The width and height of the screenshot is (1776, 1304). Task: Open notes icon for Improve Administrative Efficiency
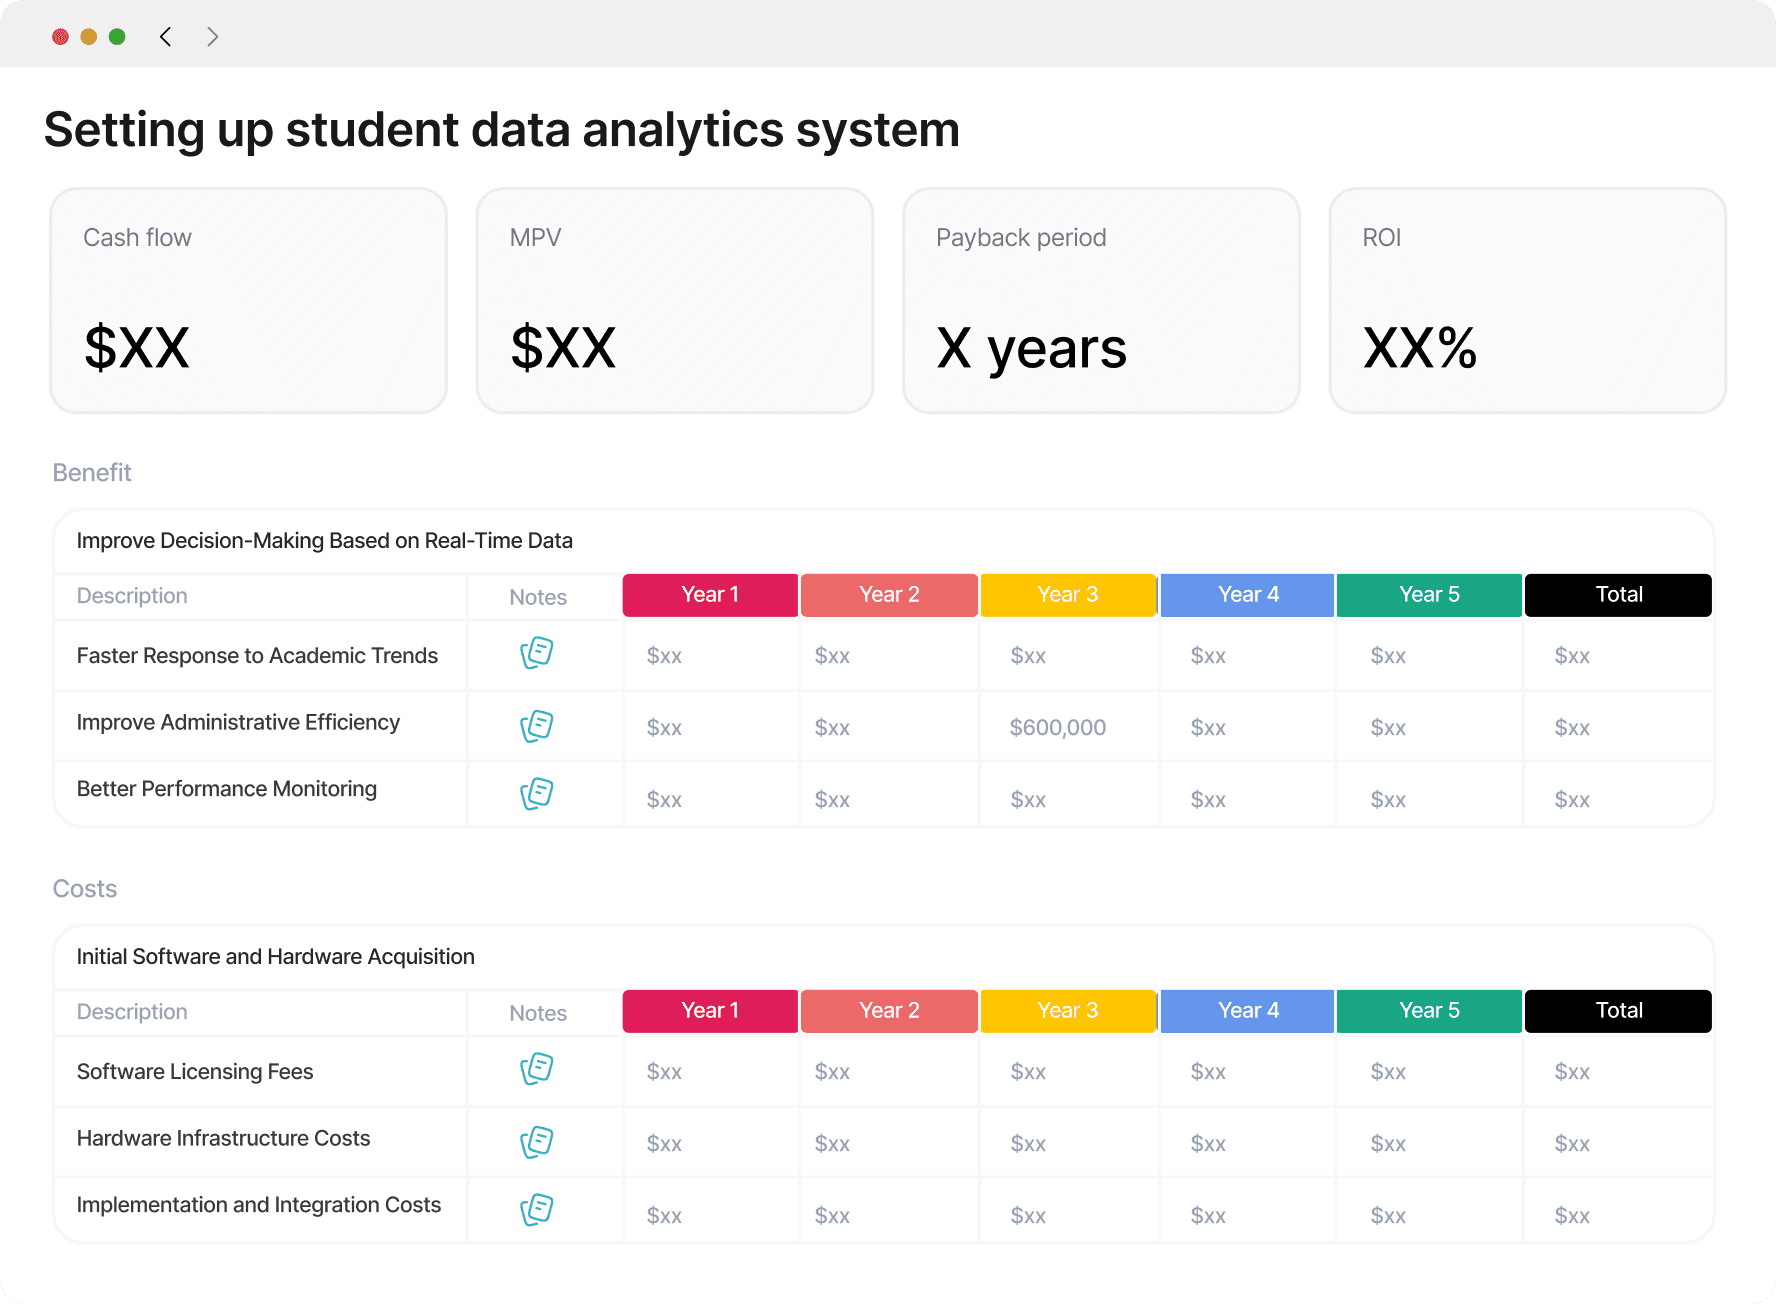click(537, 726)
